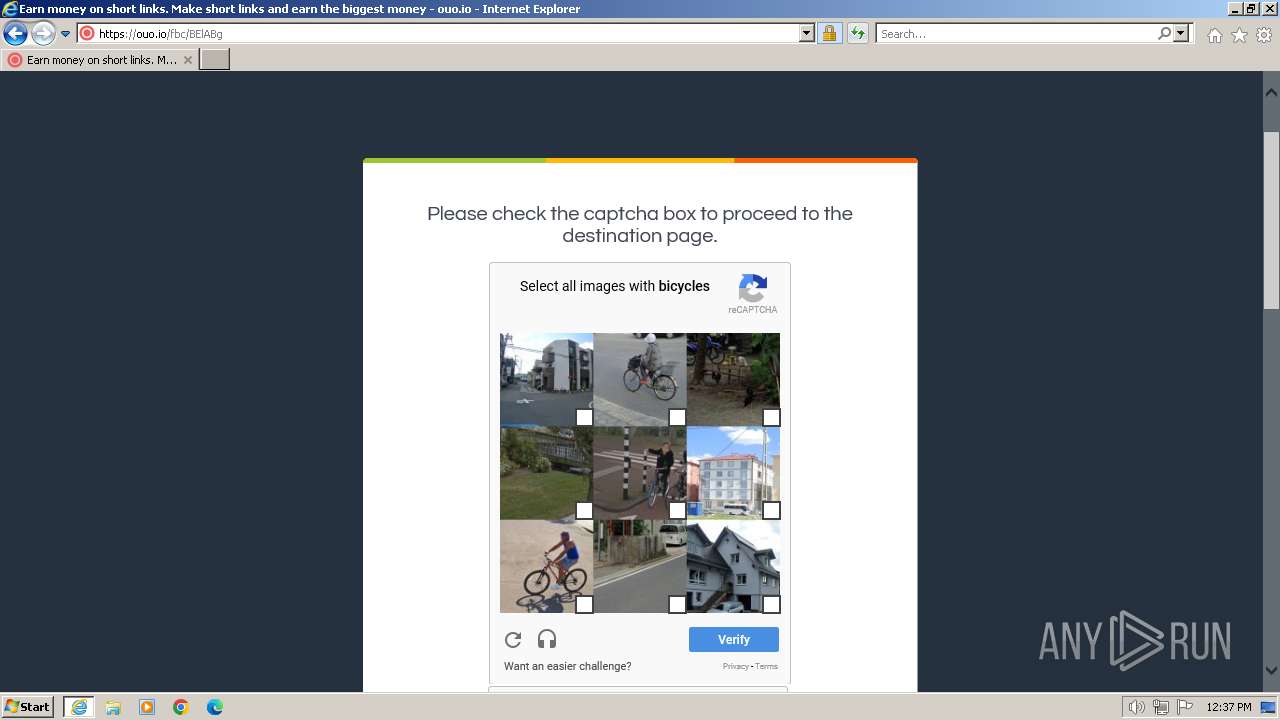Click the ouo.io address bar URL
The height and width of the screenshot is (720, 1280).
pos(160,34)
